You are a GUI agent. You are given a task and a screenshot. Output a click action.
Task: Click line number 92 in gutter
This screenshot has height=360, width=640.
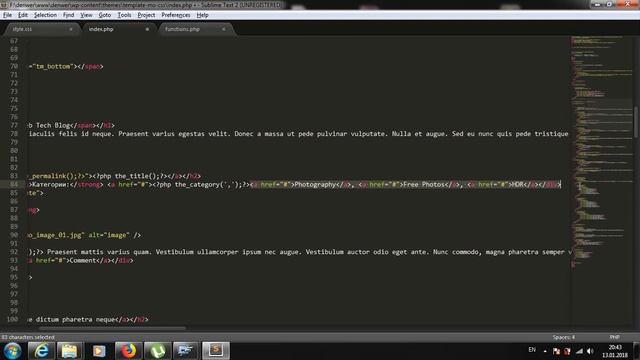pos(14,252)
